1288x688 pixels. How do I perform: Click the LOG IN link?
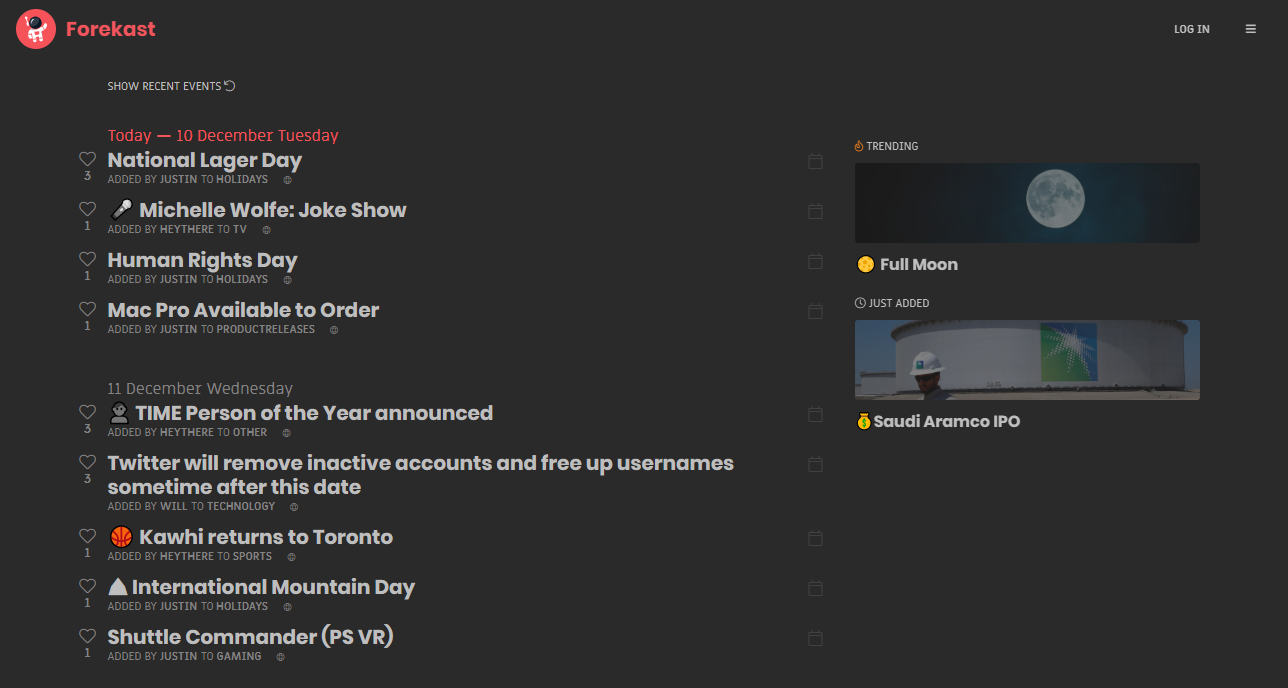(x=1191, y=29)
